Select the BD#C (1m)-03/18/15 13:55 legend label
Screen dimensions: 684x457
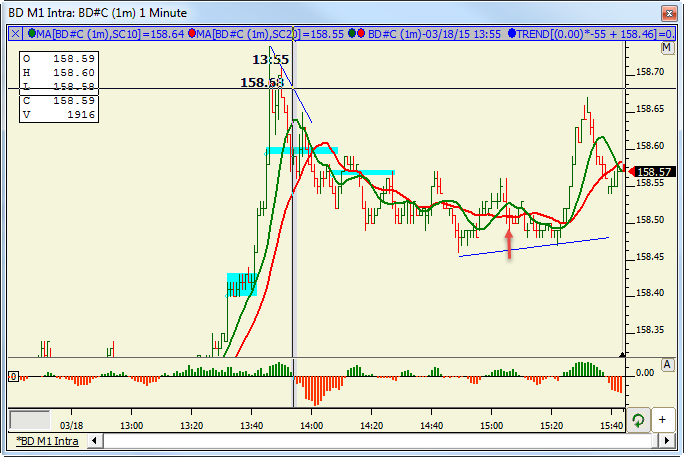pyautogui.click(x=434, y=34)
